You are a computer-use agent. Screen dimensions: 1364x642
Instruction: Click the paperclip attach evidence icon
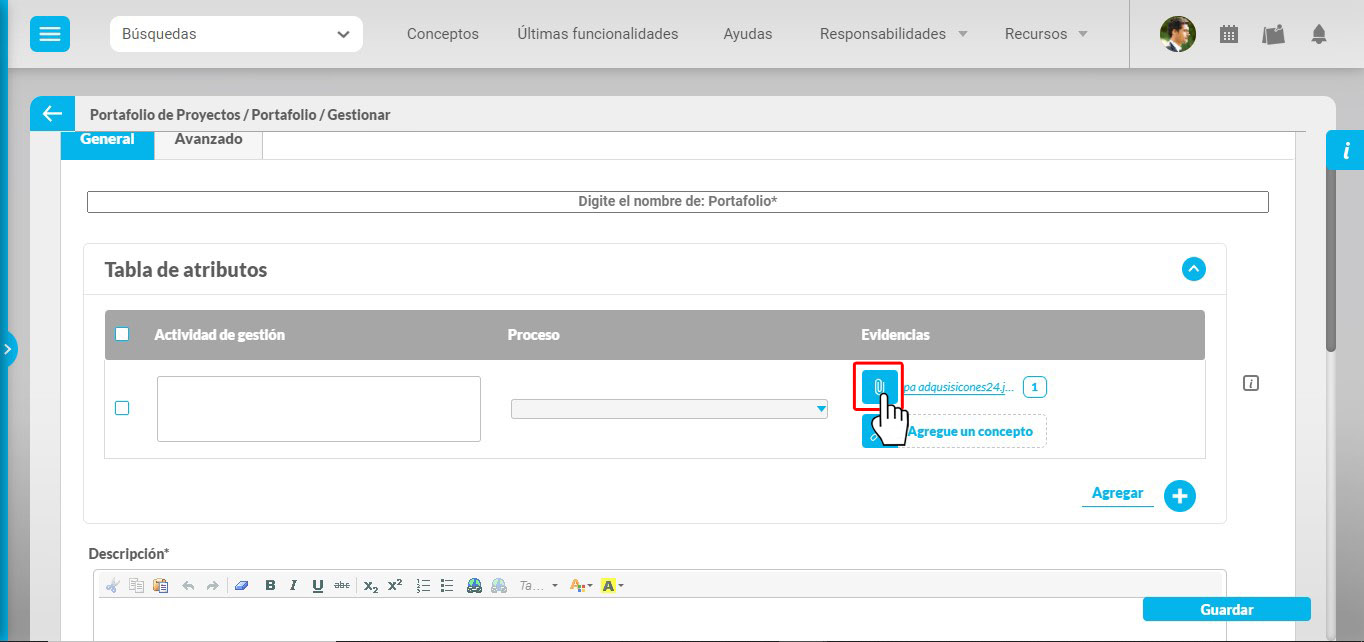point(879,386)
